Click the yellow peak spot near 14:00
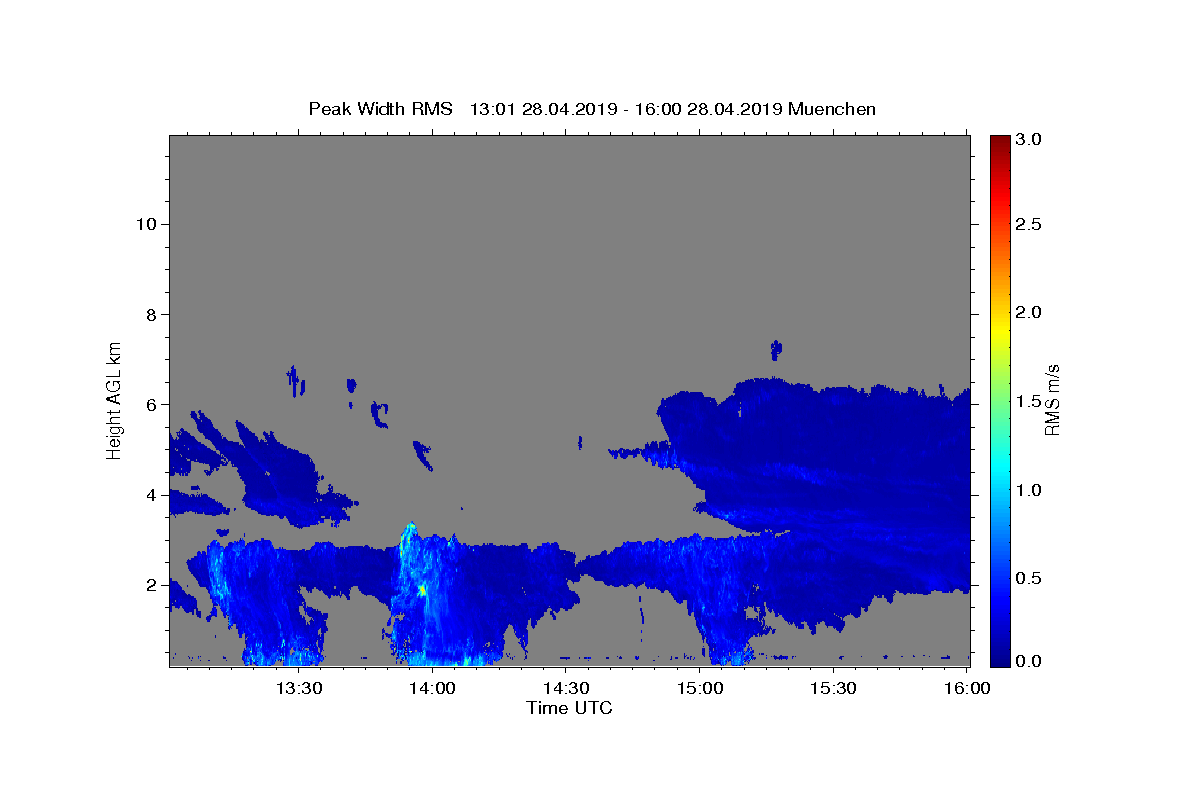 point(423,590)
